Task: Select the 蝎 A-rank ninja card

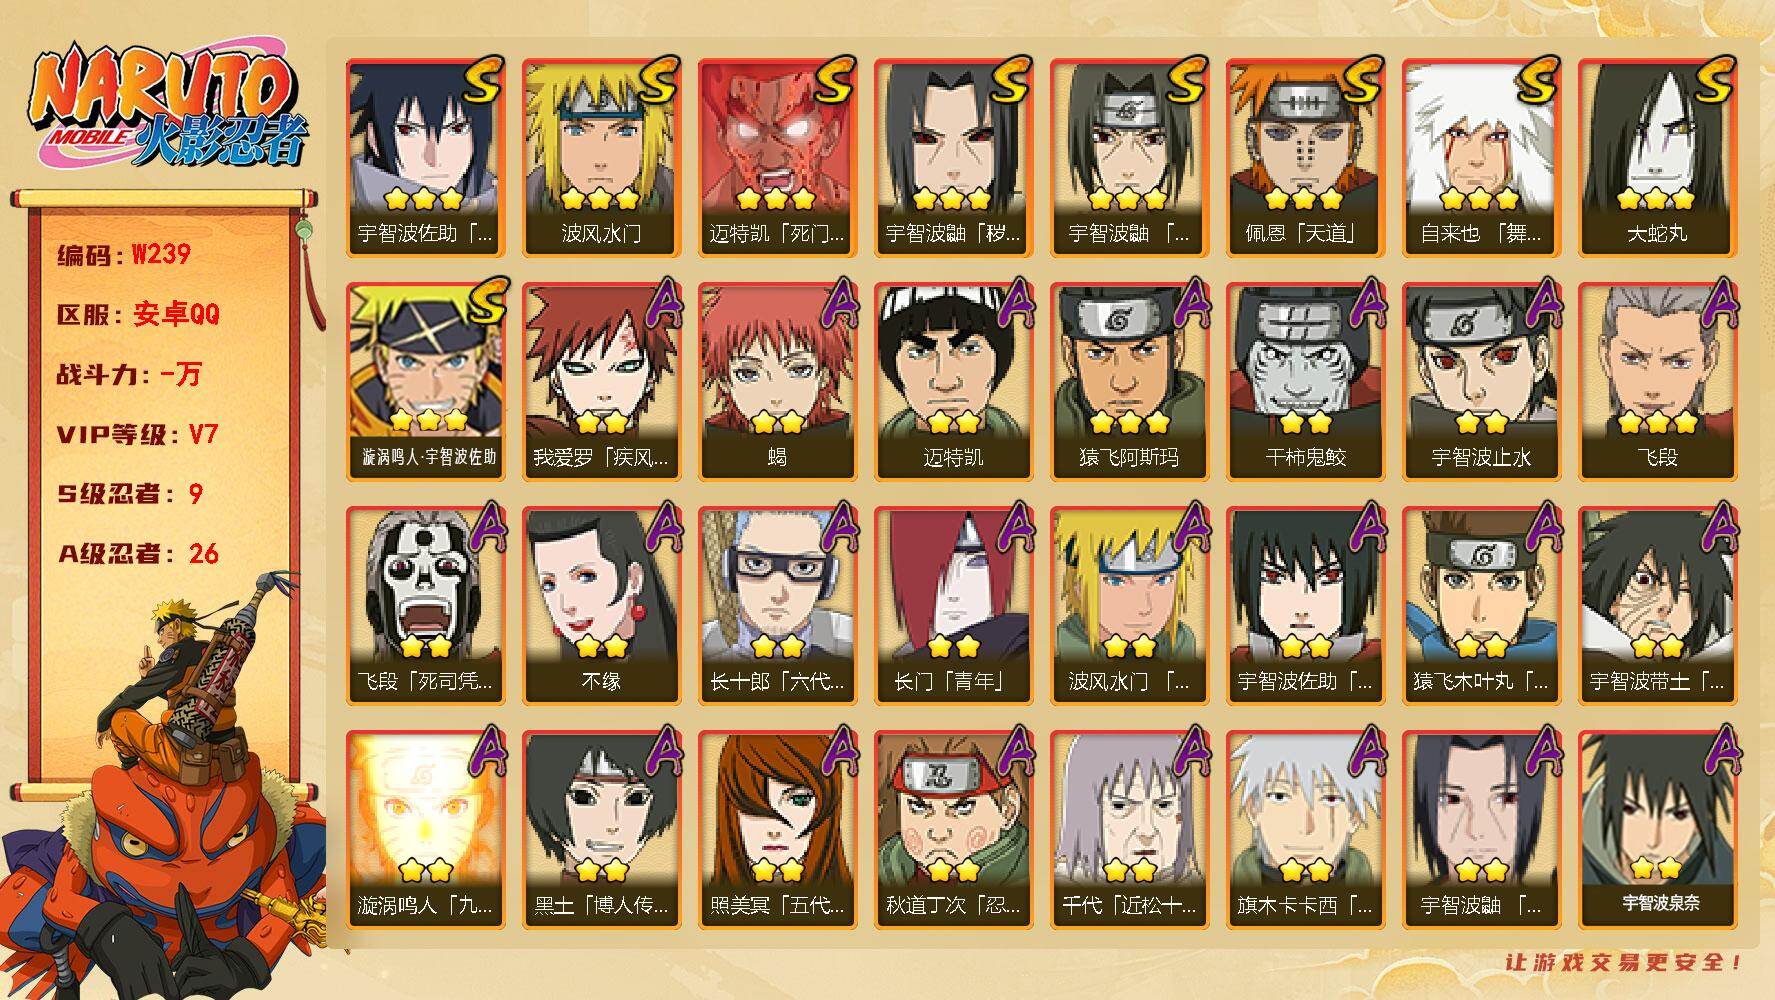Action: pyautogui.click(x=777, y=382)
